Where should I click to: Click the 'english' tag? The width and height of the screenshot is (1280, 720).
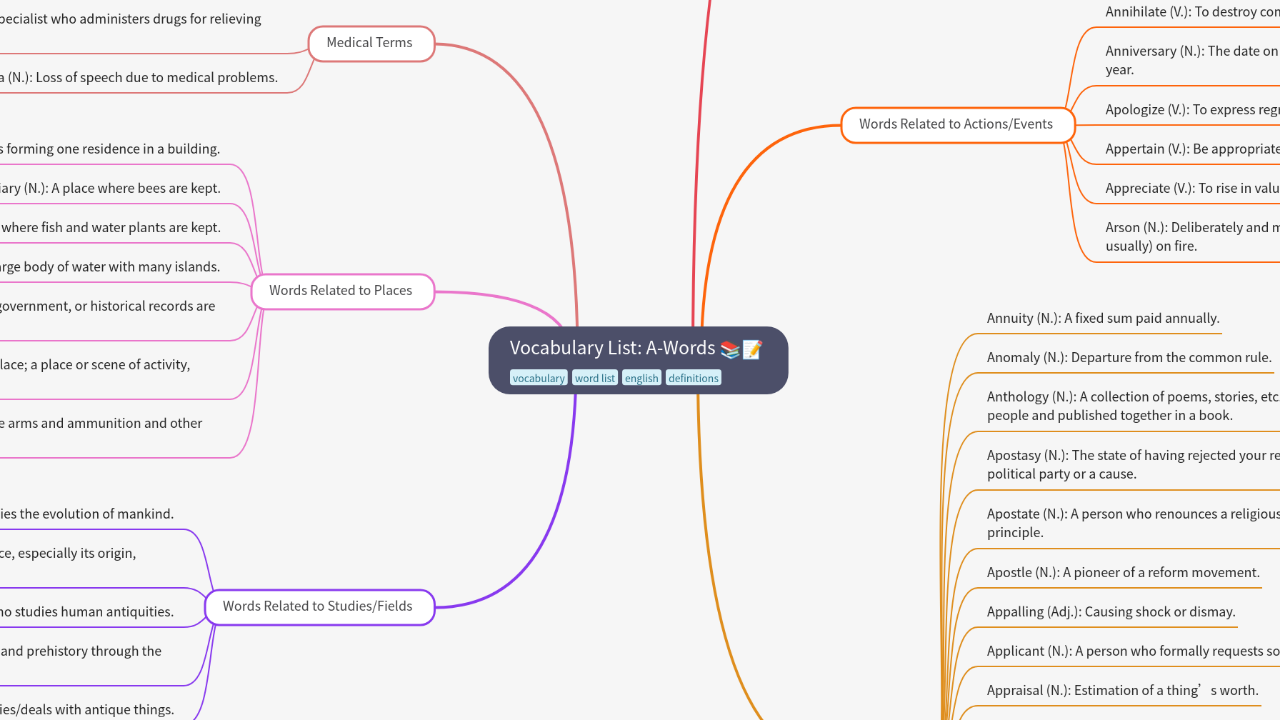coord(642,378)
